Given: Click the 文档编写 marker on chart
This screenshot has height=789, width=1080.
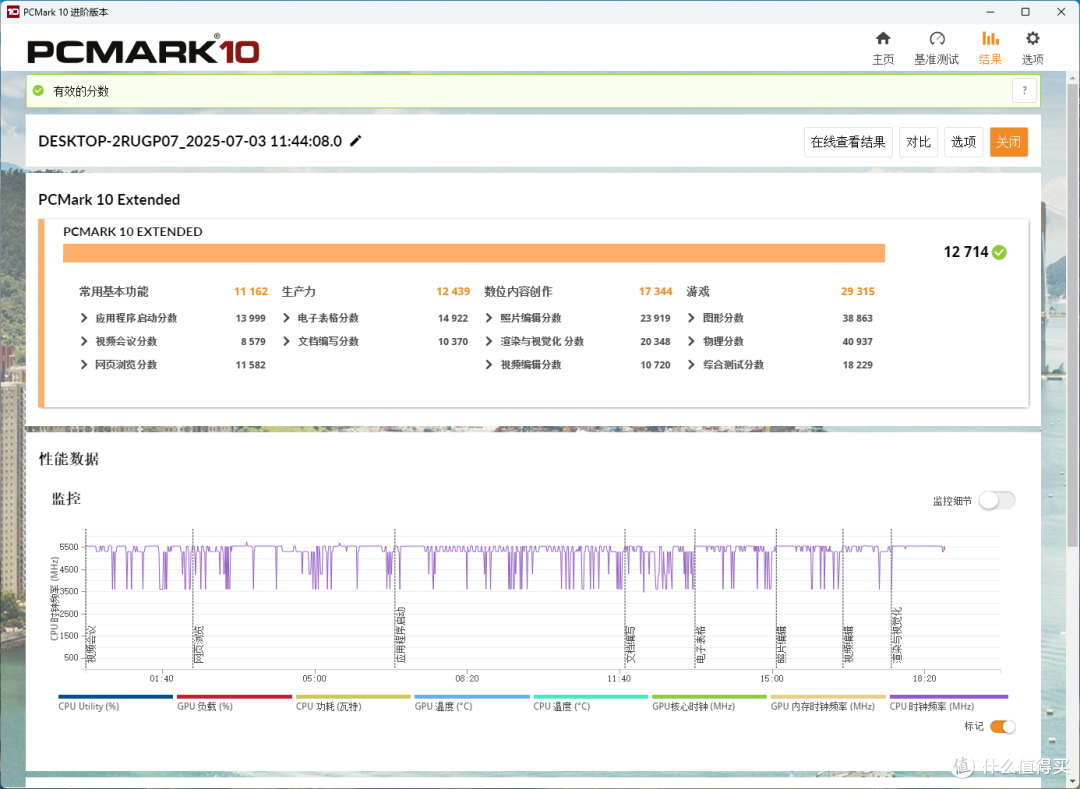Looking at the screenshot, I should [x=630, y=644].
